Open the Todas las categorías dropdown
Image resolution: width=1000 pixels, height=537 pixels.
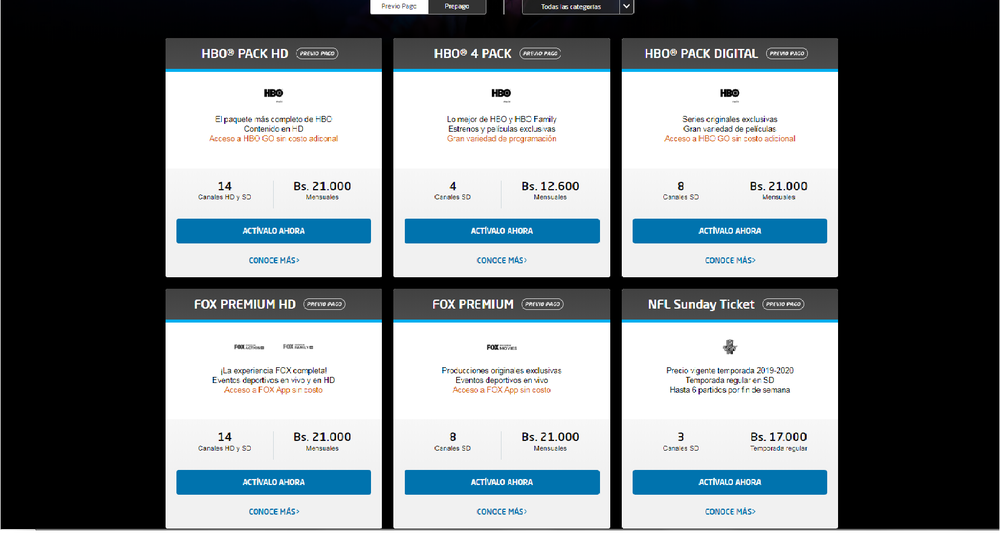(x=570, y=6)
